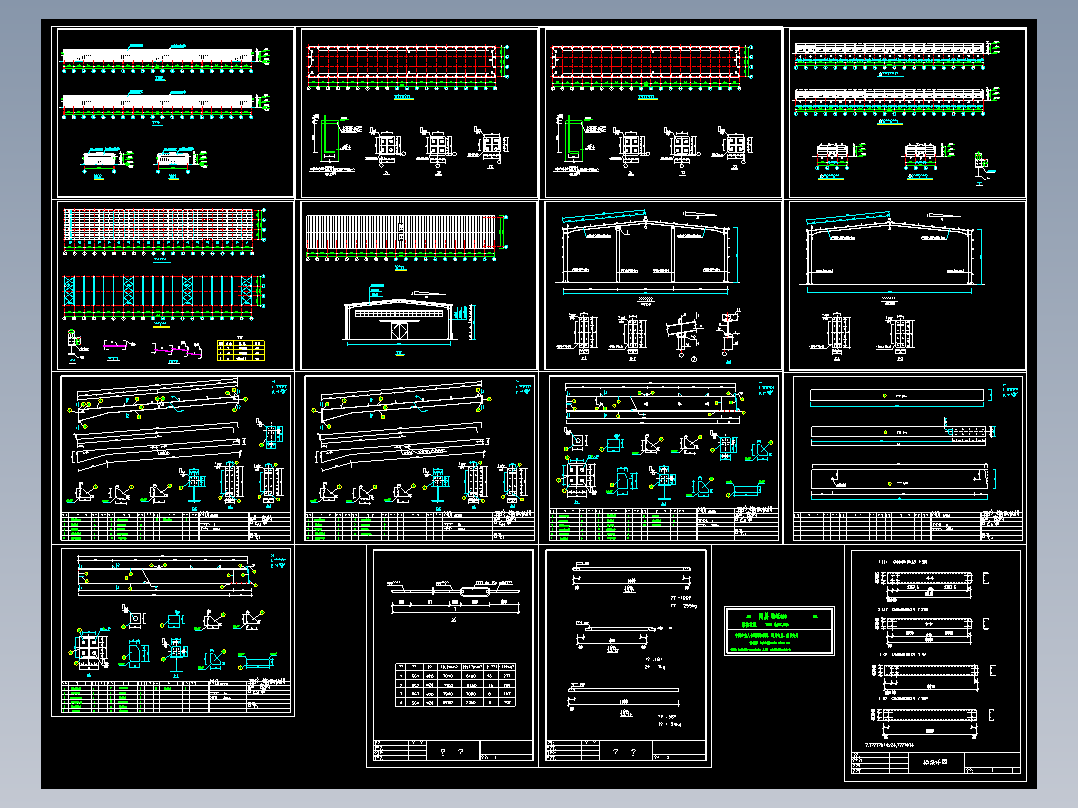The width and height of the screenshot is (1078, 808).
Task: Select the top beam in the three-beams sheet
Action: pyautogui.click(x=897, y=395)
